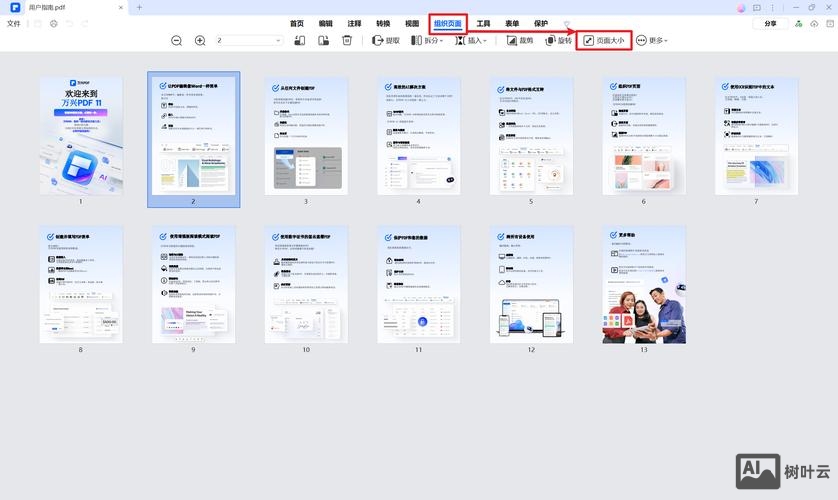This screenshot has width=838, height=500.
Task: Open the 更多 (More) dropdown
Action: click(652, 41)
